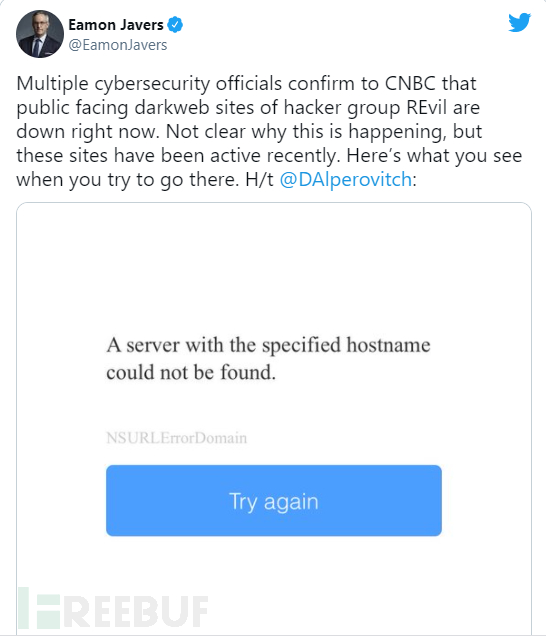This screenshot has width=546, height=636.
Task: Click 'when you try to go there' text
Action: tap(127, 180)
